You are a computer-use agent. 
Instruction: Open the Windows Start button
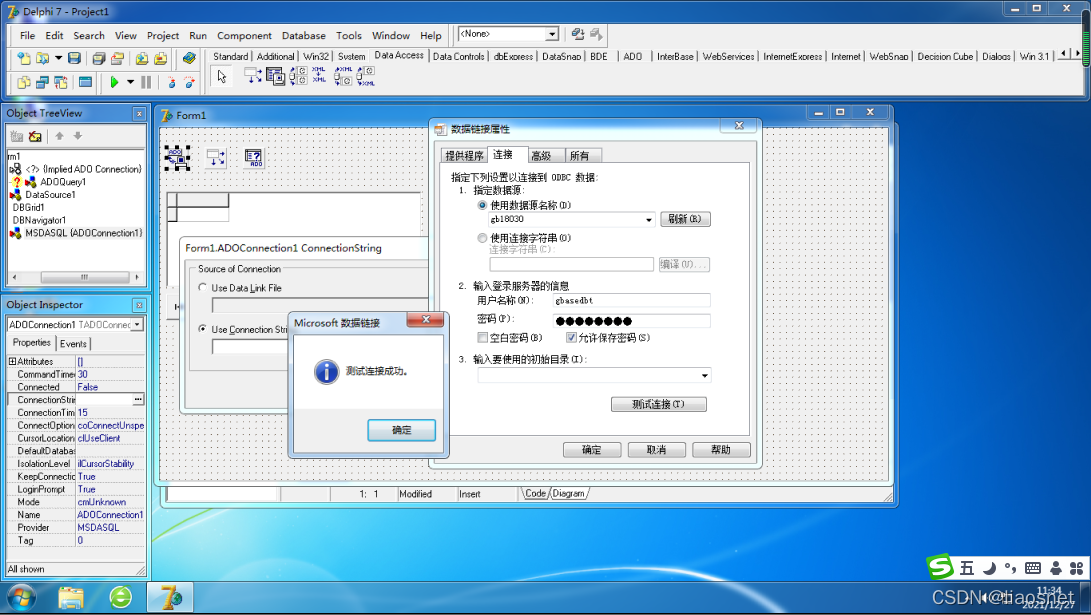[21, 598]
